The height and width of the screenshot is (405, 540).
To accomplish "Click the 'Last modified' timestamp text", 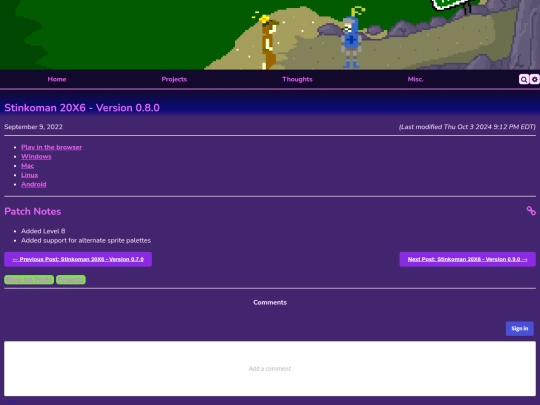I will tap(467, 127).
